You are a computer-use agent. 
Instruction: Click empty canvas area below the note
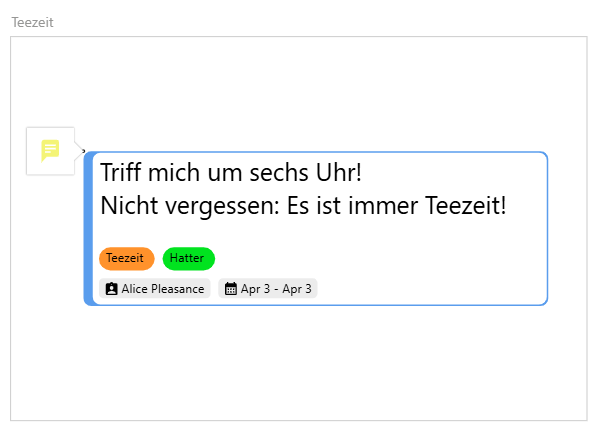(298, 362)
